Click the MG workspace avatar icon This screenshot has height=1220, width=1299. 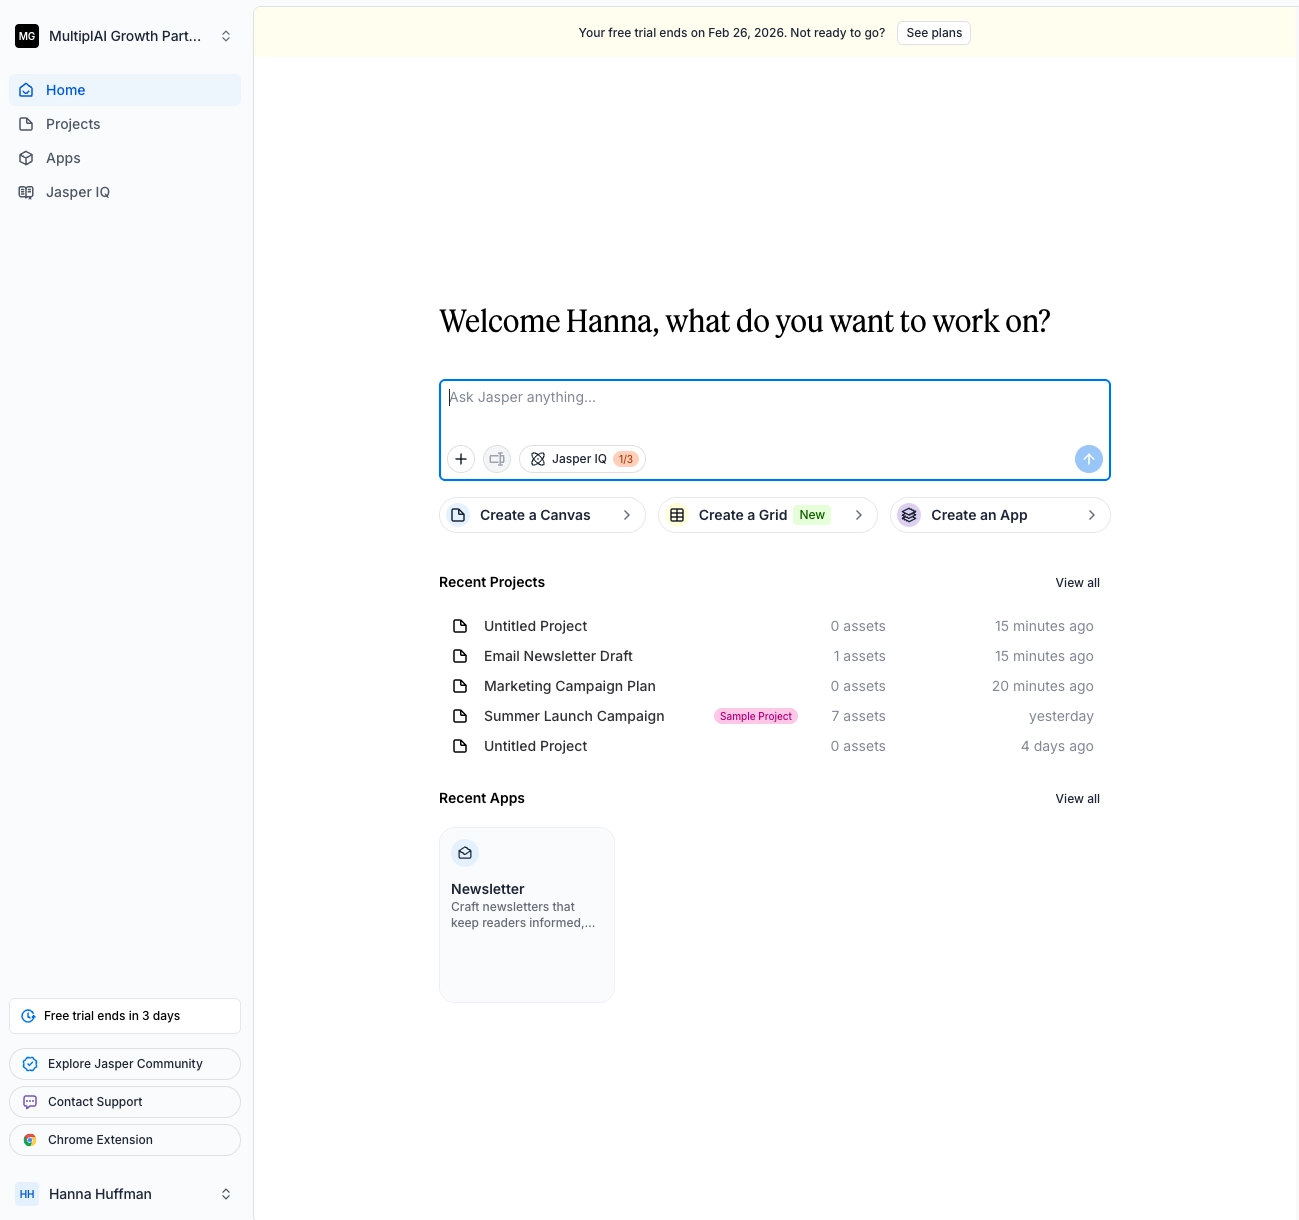point(27,36)
